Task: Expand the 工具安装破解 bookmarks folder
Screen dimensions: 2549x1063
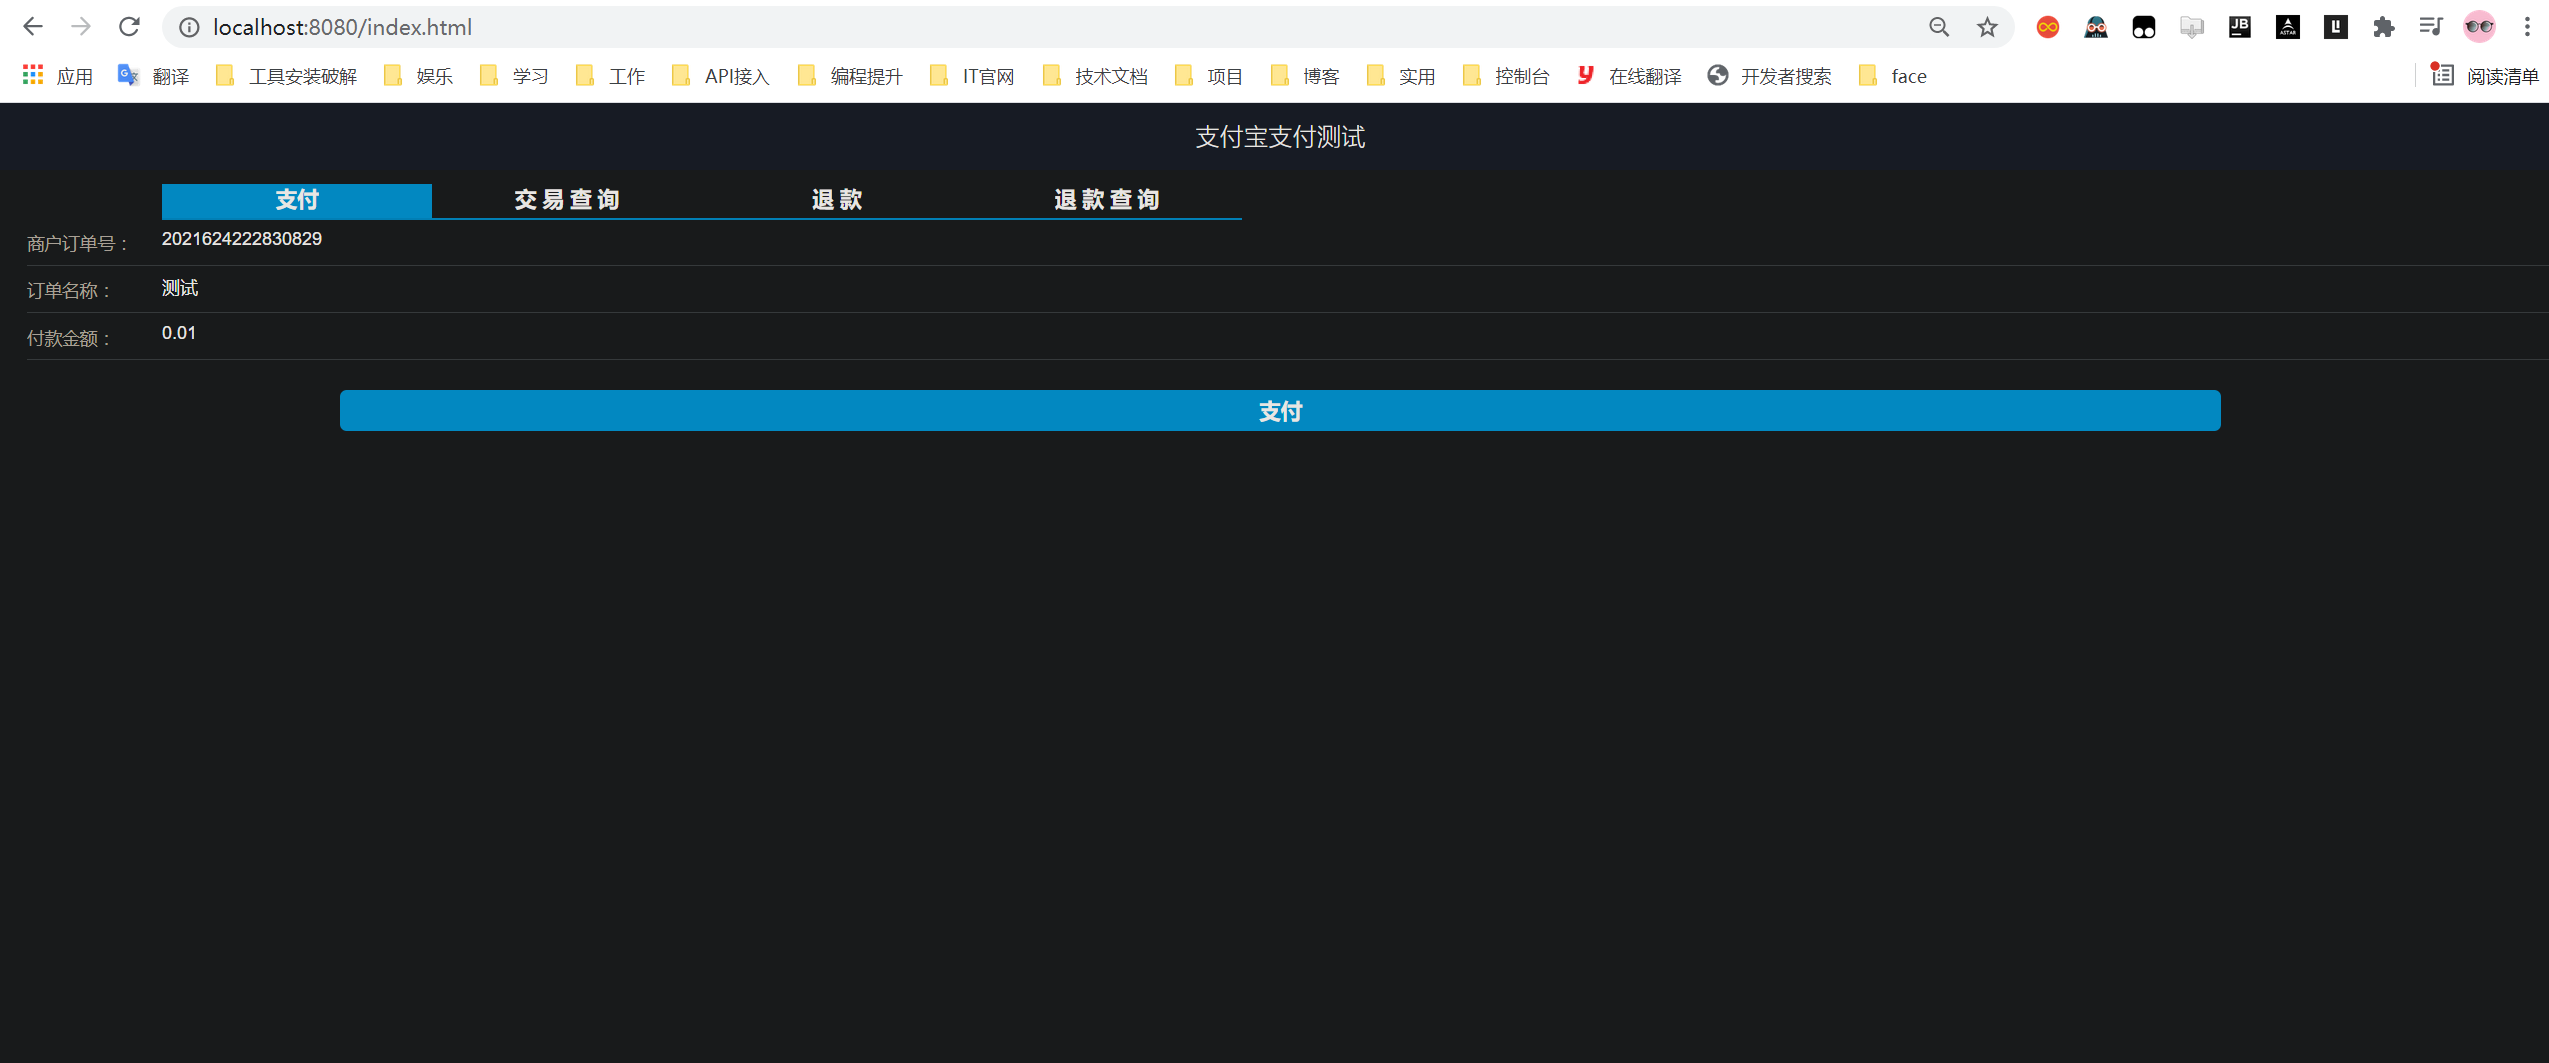Action: [x=302, y=75]
